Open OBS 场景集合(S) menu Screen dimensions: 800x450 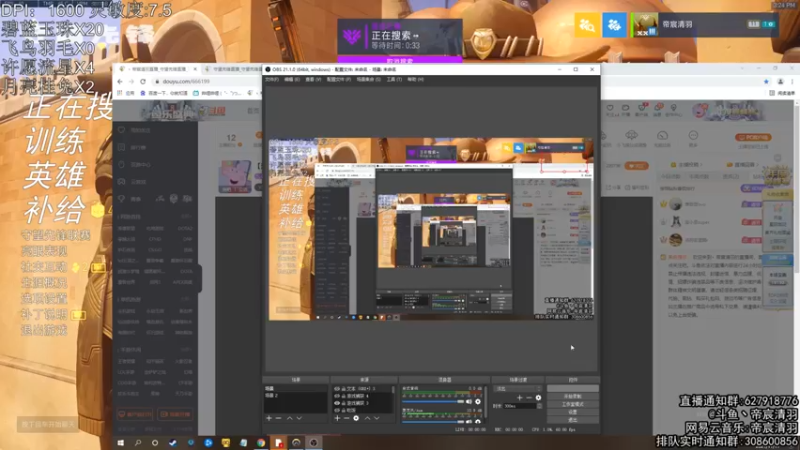368,80
